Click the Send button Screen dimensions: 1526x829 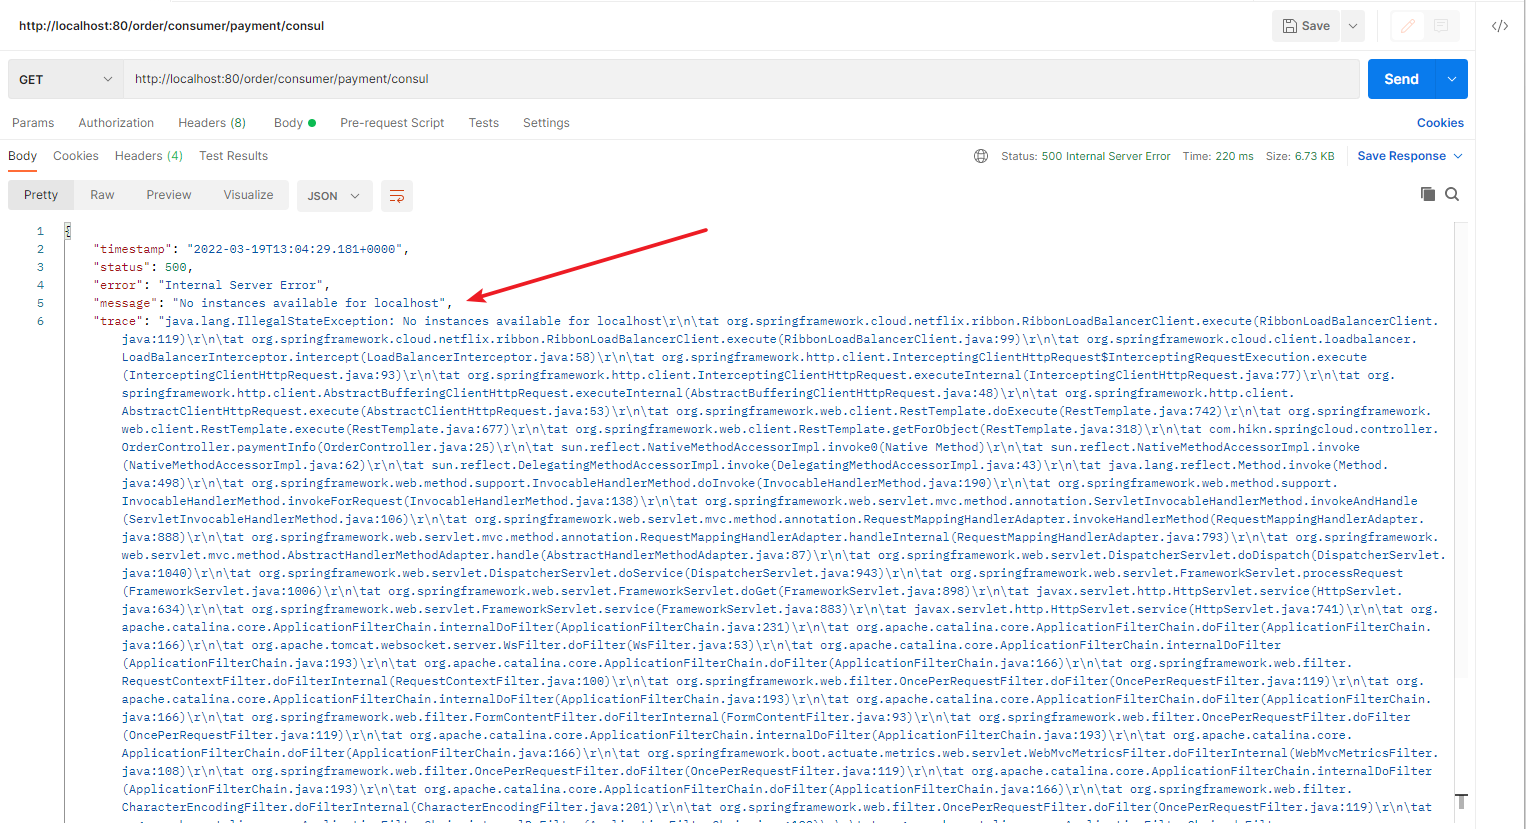tap(1401, 78)
